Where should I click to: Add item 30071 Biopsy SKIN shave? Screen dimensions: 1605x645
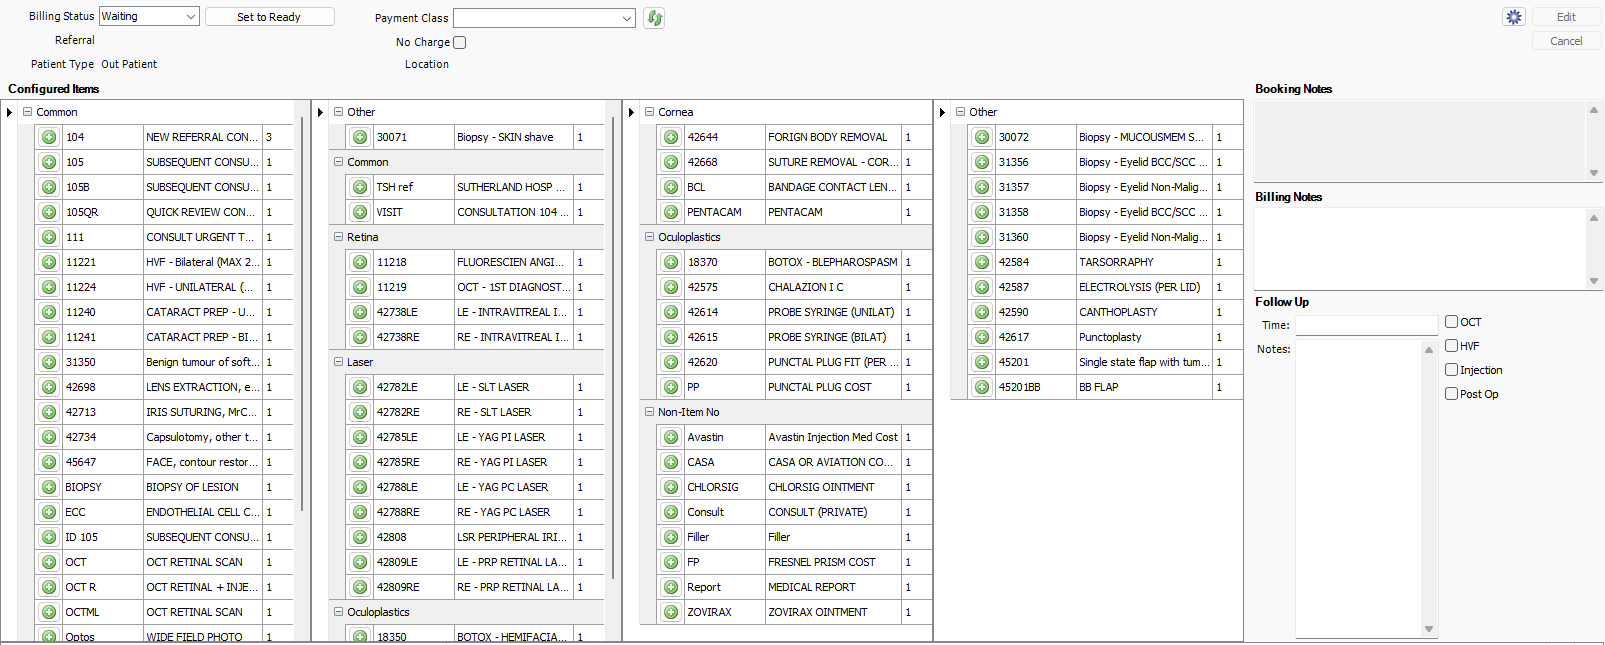tap(360, 137)
